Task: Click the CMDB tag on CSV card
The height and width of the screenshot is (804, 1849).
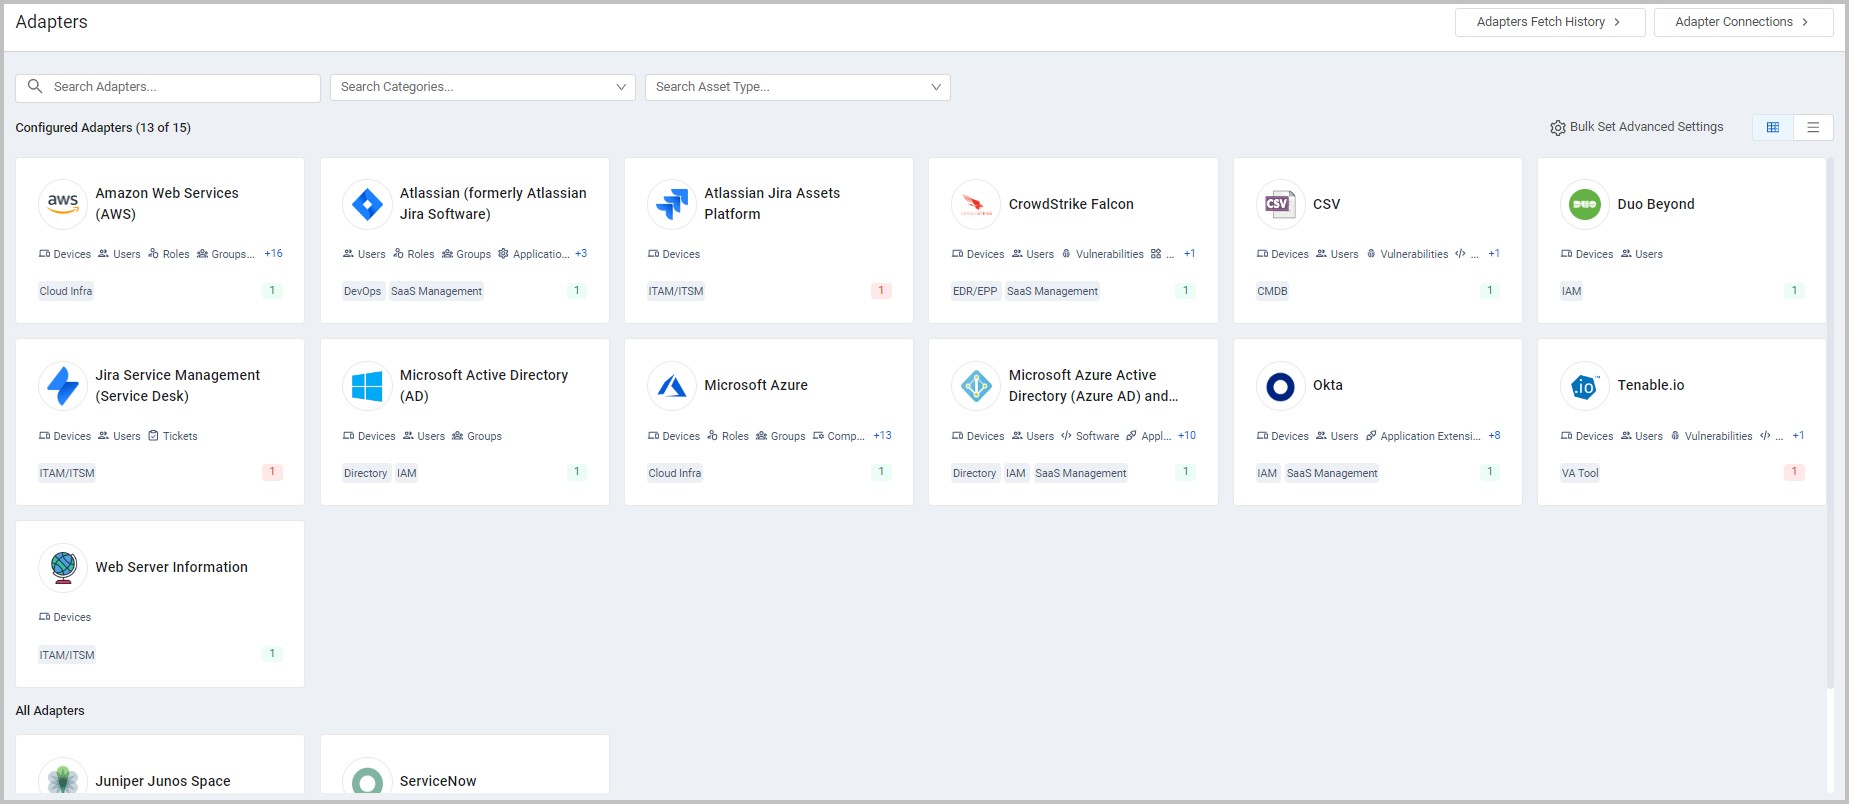Action: pos(1272,292)
